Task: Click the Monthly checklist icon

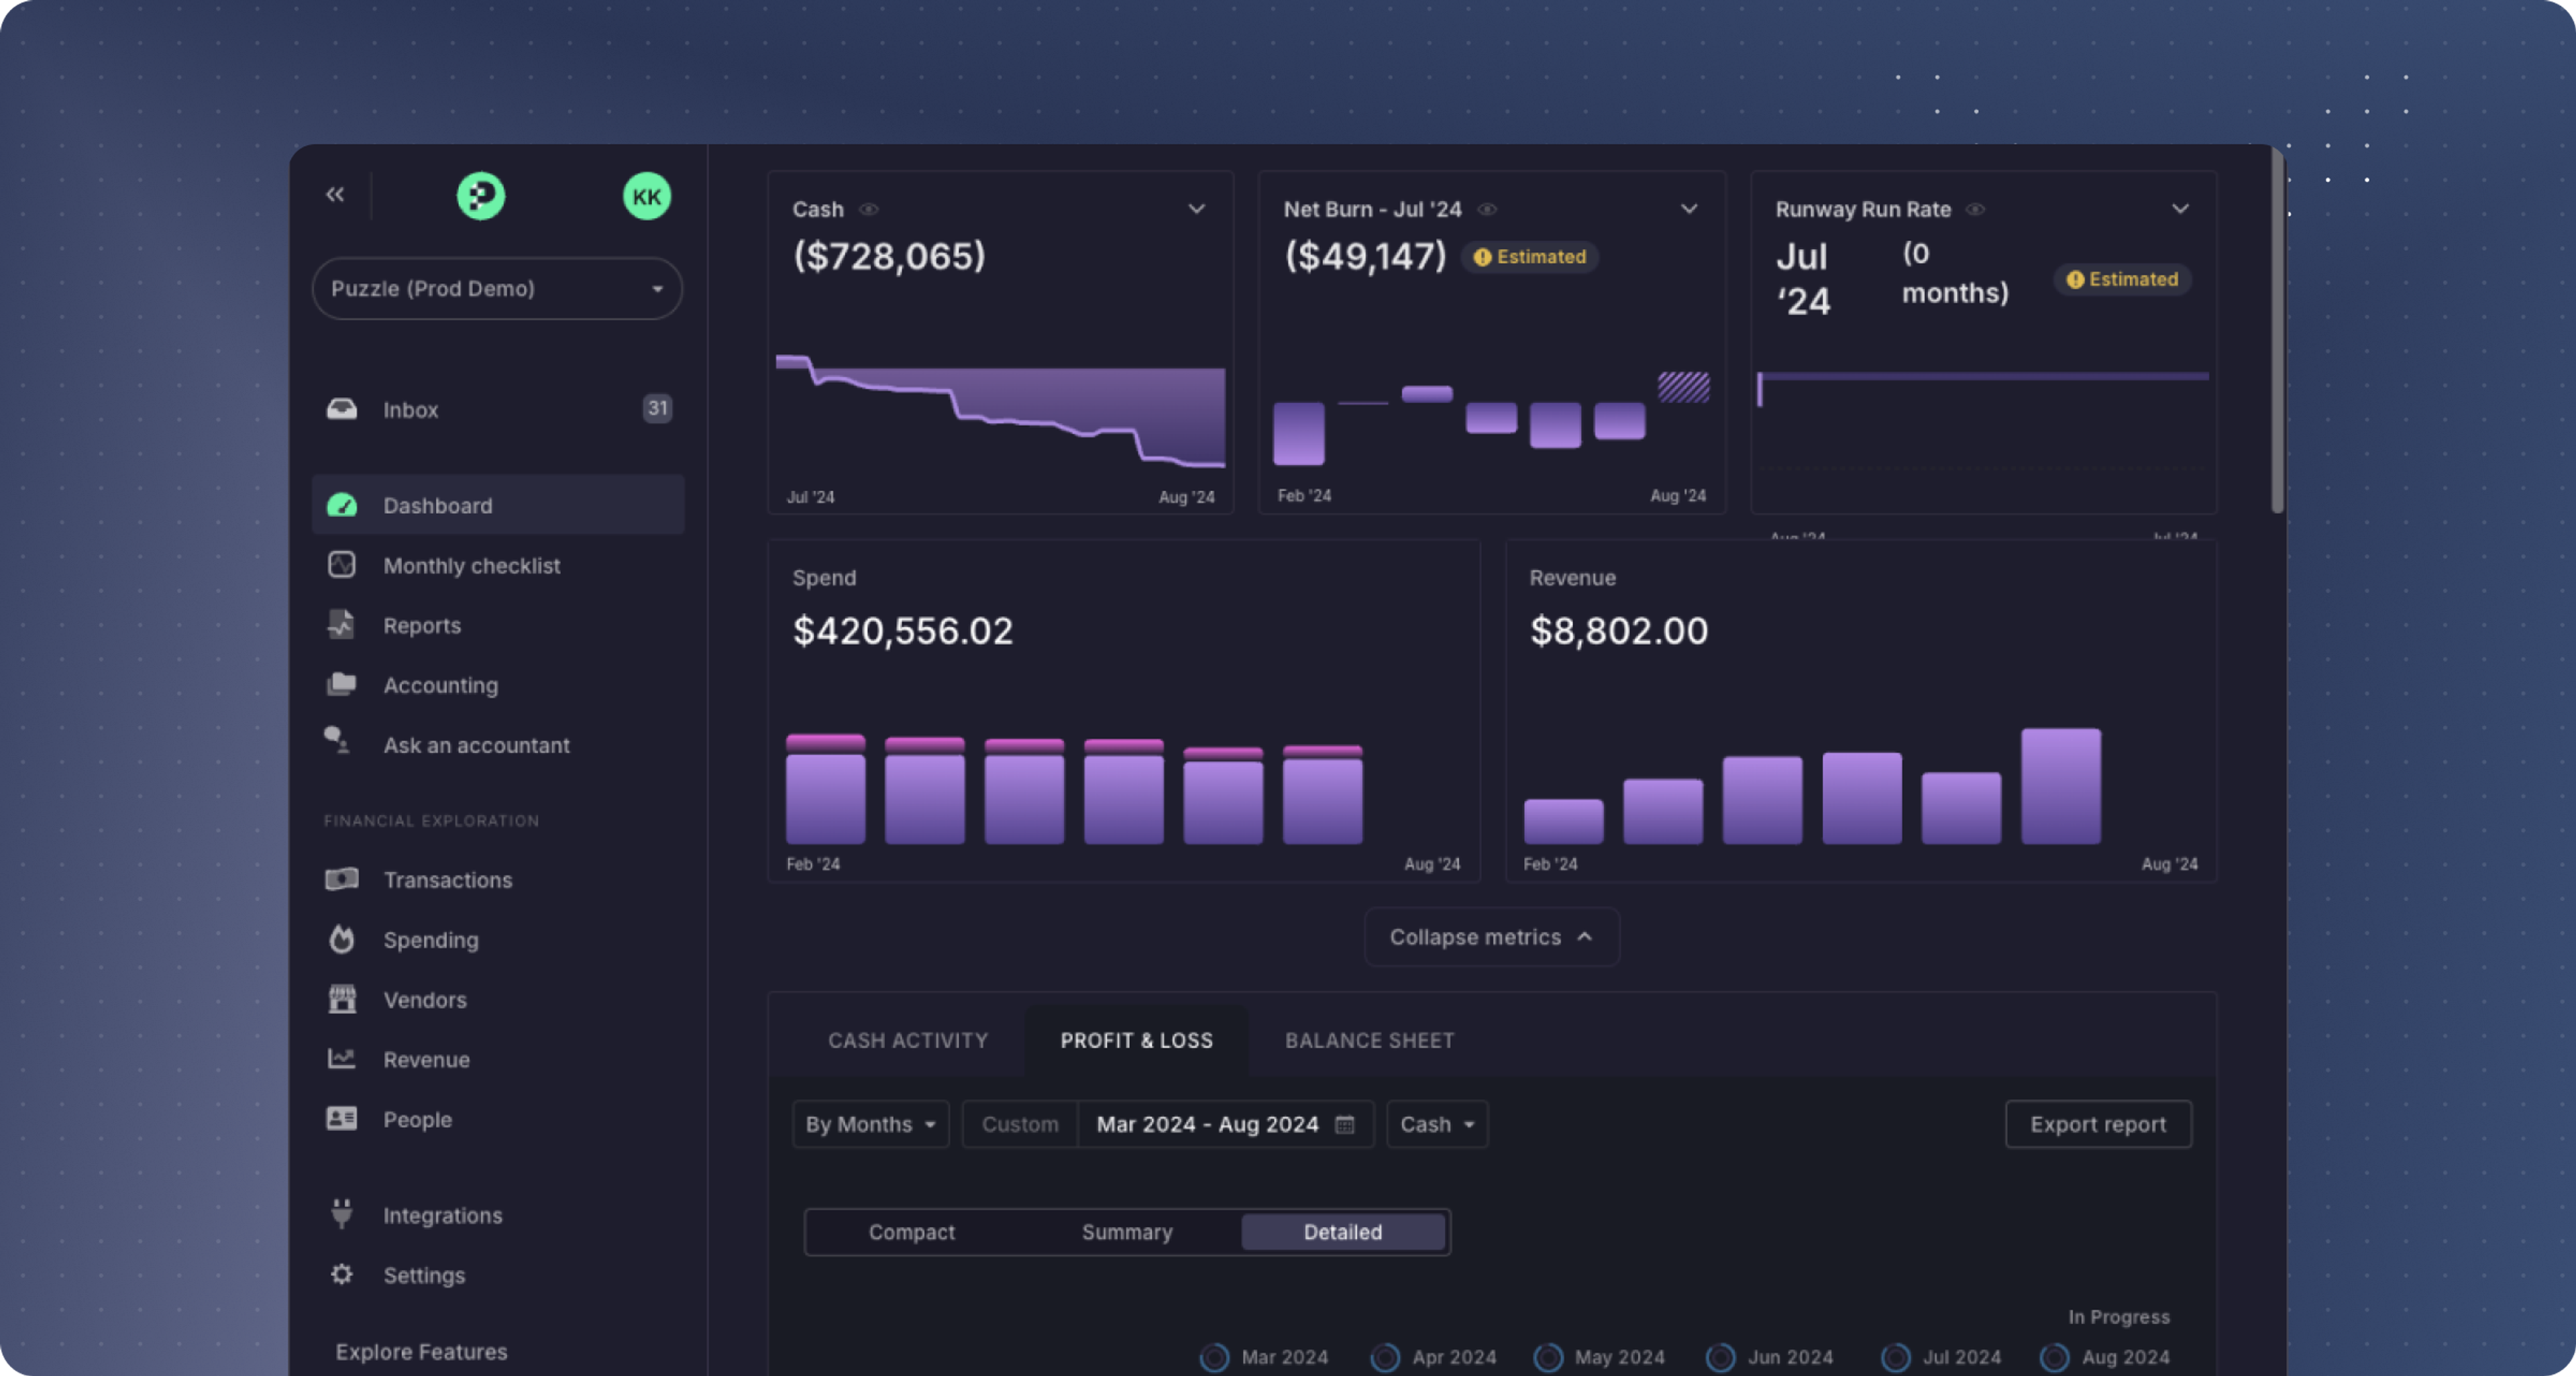Action: [342, 565]
